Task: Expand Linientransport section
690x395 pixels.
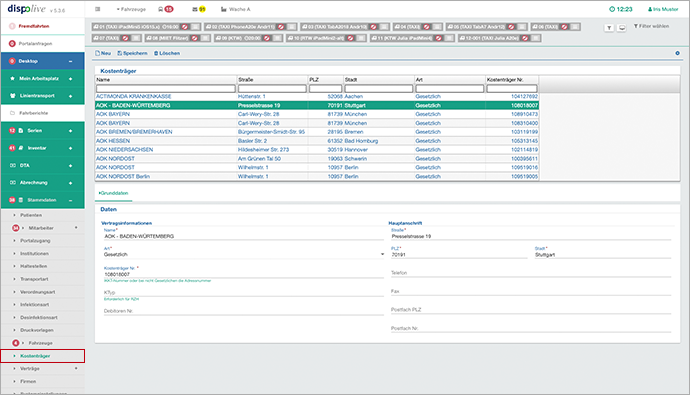Action: pos(70,96)
